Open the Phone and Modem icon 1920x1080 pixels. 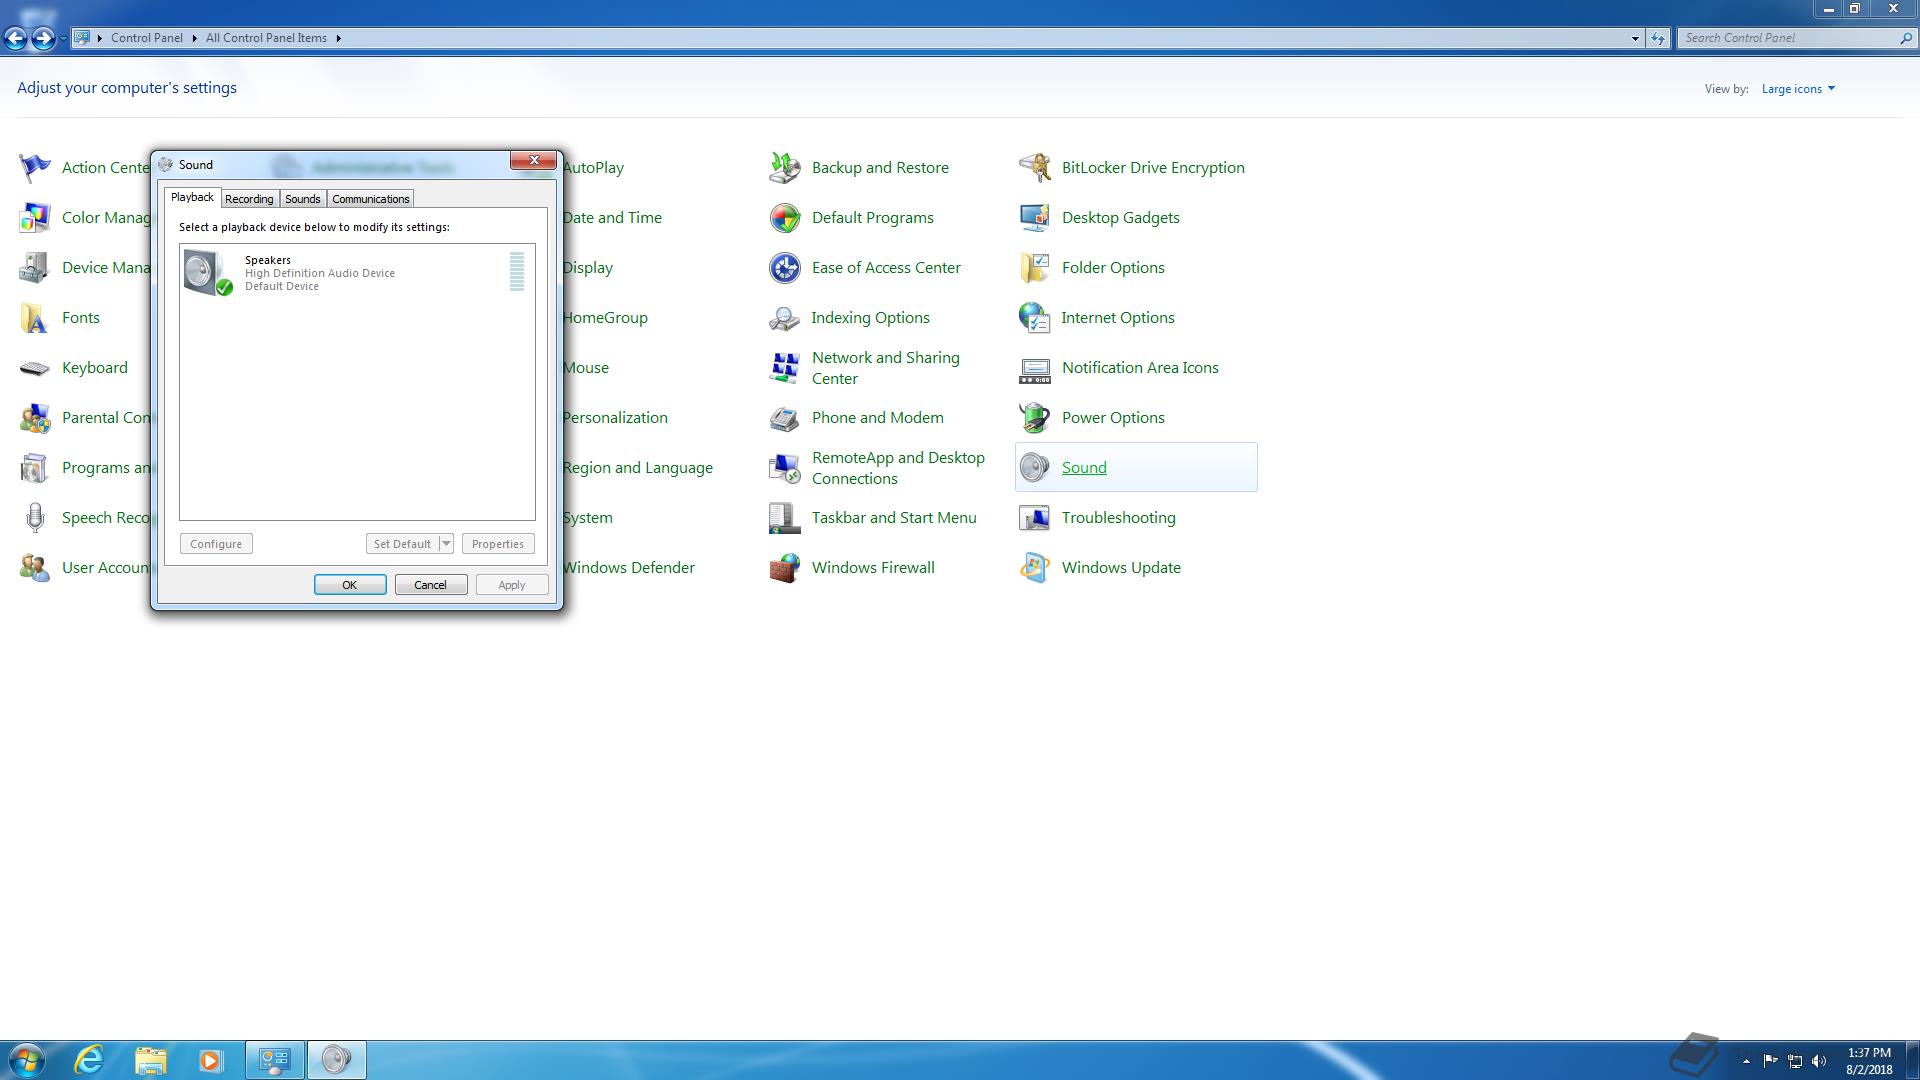(x=785, y=417)
